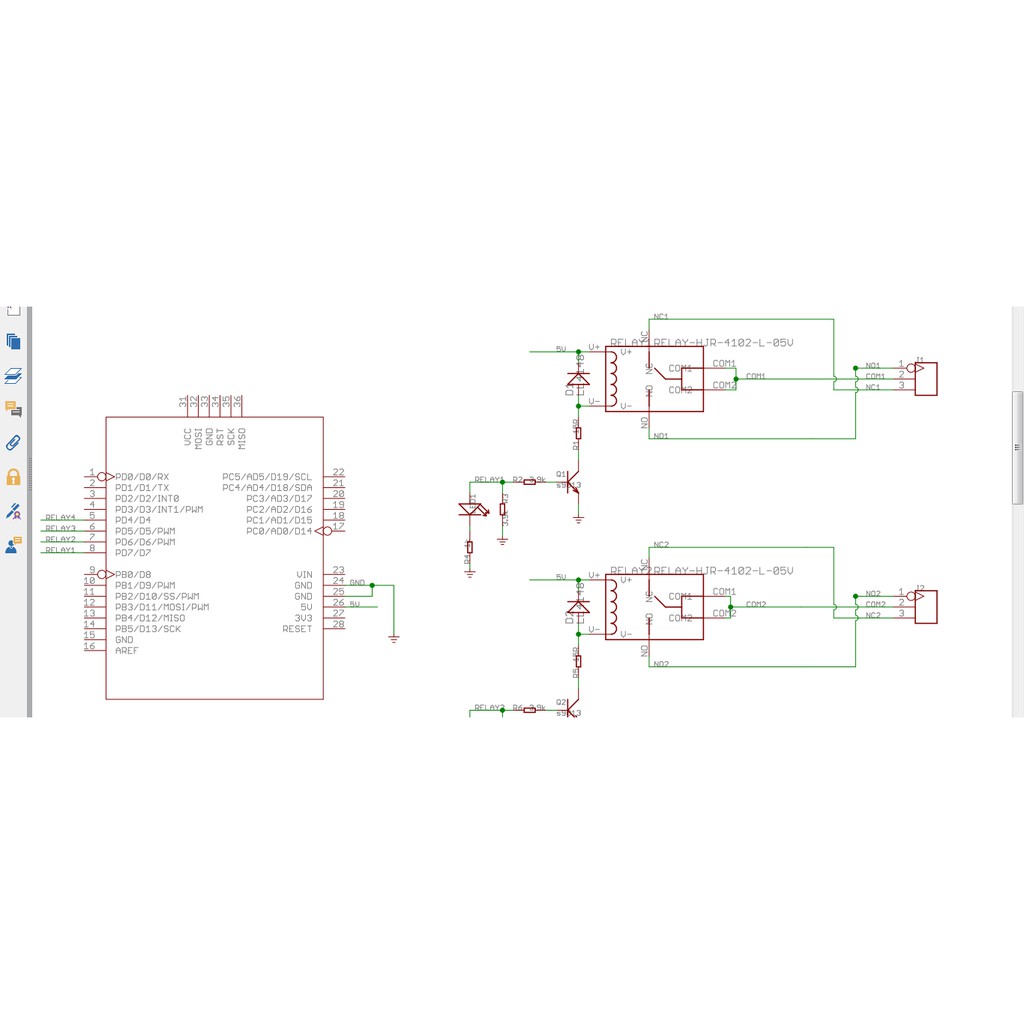1024x1024 pixels.
Task: Click the 3V3 pin label
Action: [303, 618]
